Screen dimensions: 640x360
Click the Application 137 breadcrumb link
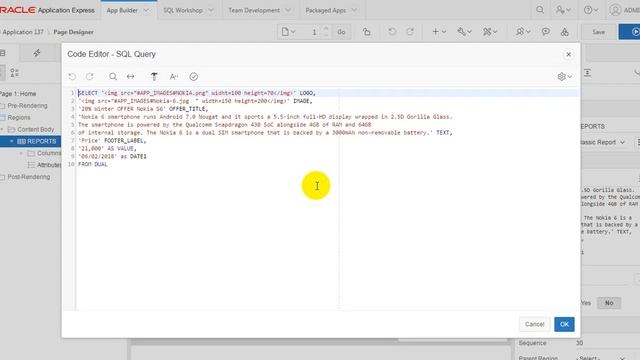(23, 32)
